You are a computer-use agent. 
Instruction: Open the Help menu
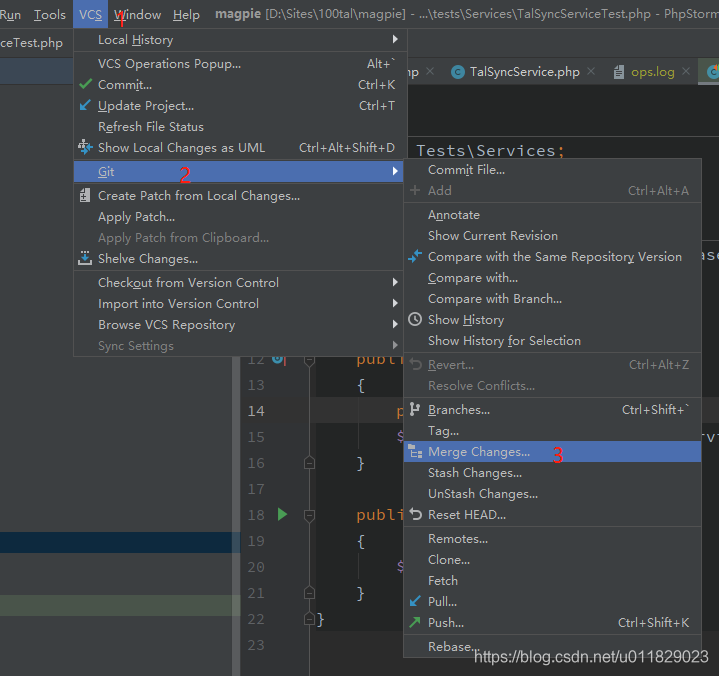click(186, 15)
